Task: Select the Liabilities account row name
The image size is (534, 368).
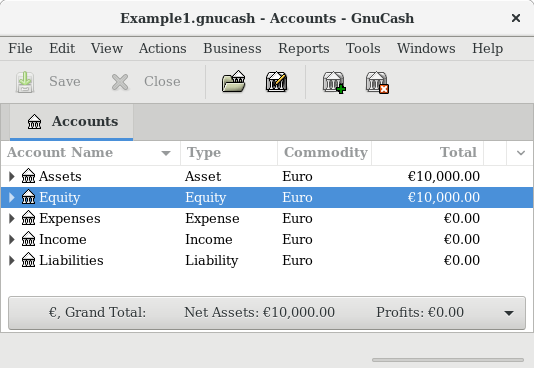Action: pos(71,261)
